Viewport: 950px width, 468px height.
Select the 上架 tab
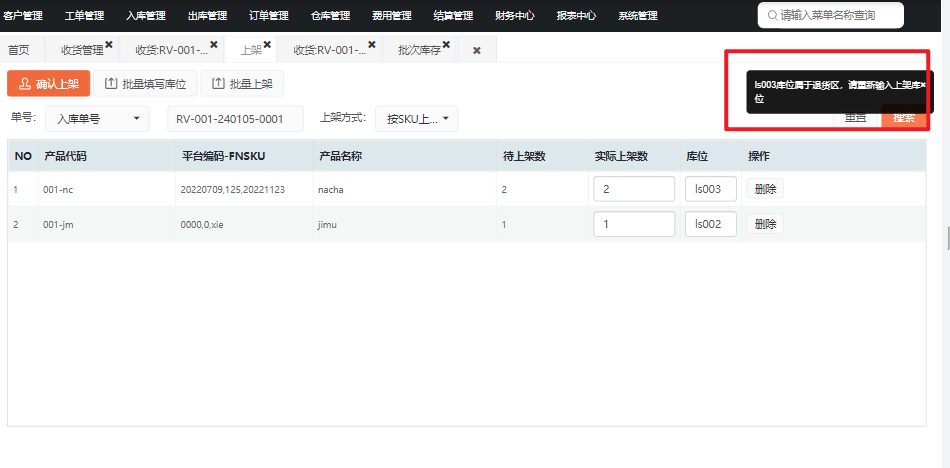coord(251,51)
